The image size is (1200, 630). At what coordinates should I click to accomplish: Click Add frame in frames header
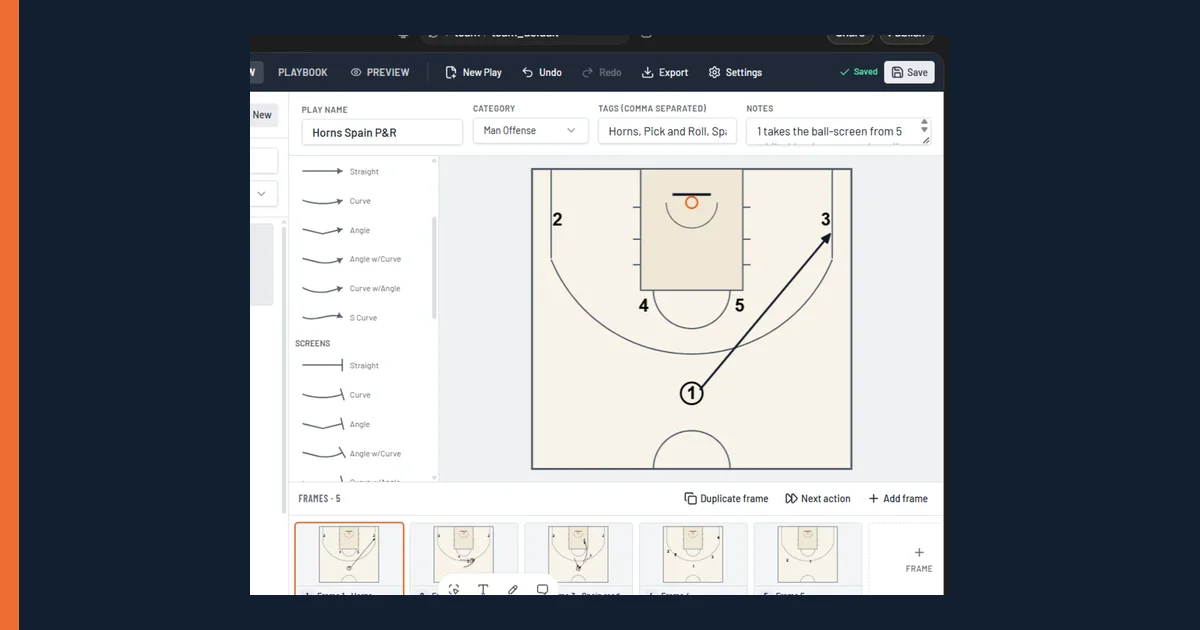897,498
